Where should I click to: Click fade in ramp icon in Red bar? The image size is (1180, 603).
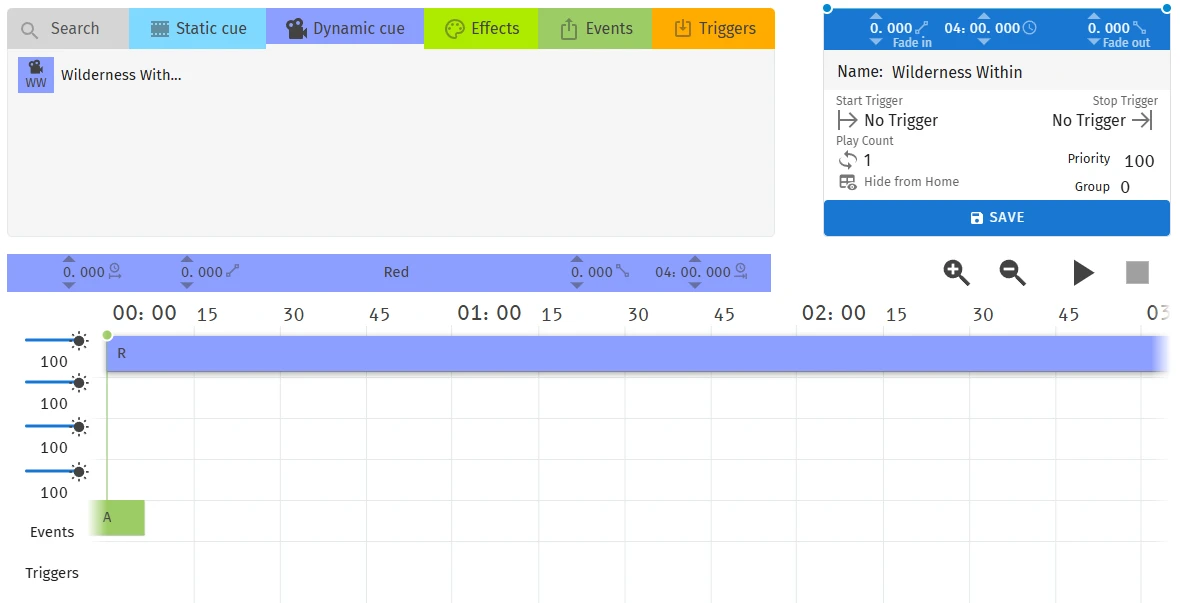233,272
